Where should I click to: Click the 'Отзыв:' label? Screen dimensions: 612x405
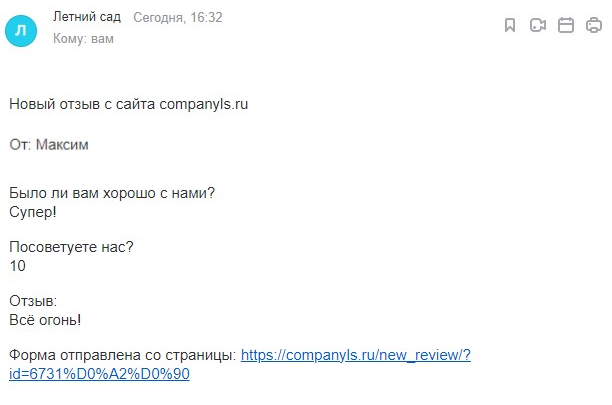tap(33, 301)
